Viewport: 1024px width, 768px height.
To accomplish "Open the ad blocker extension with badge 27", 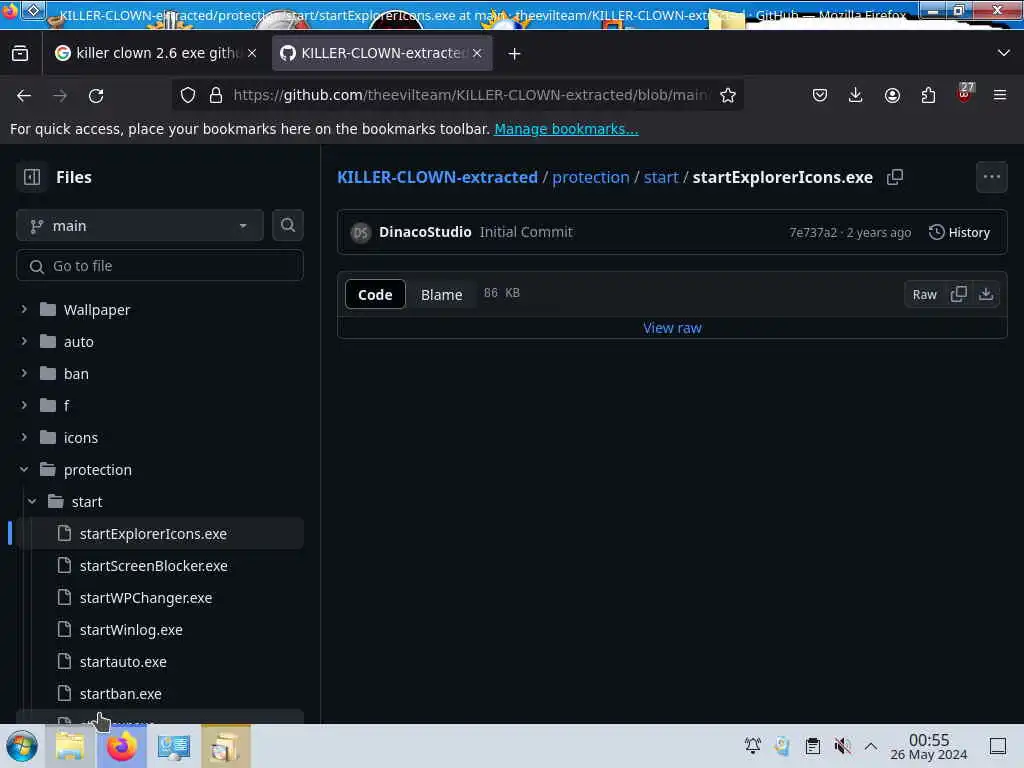I will (x=965, y=93).
